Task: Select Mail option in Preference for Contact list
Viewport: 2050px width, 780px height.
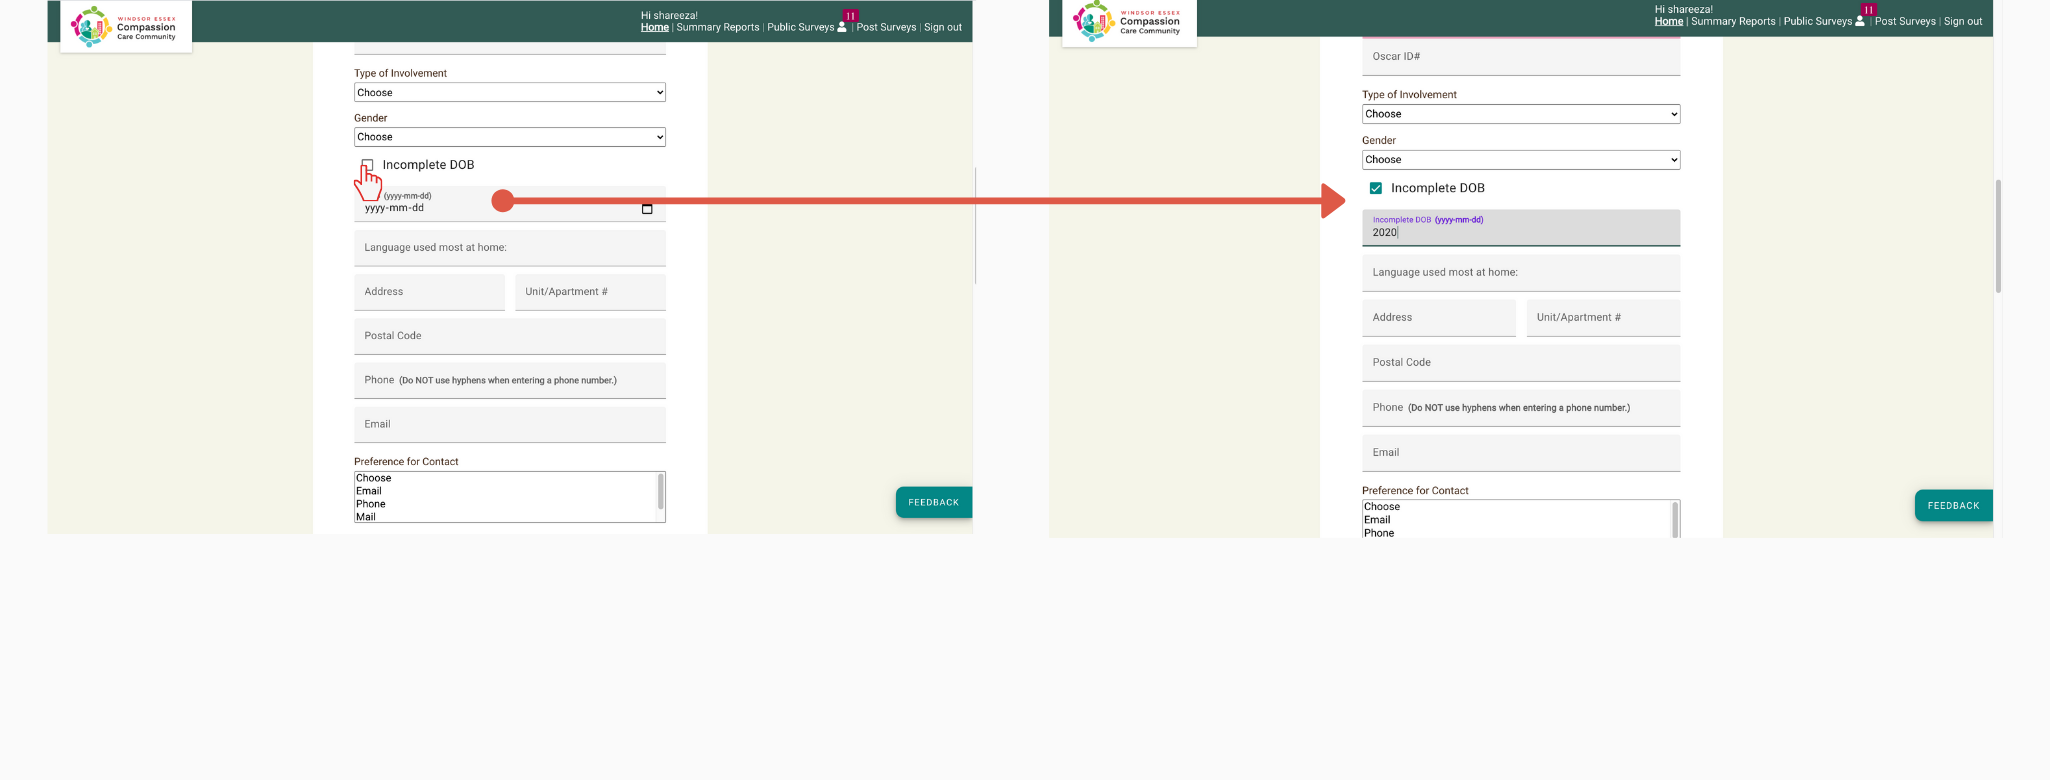Action: pos(366,517)
